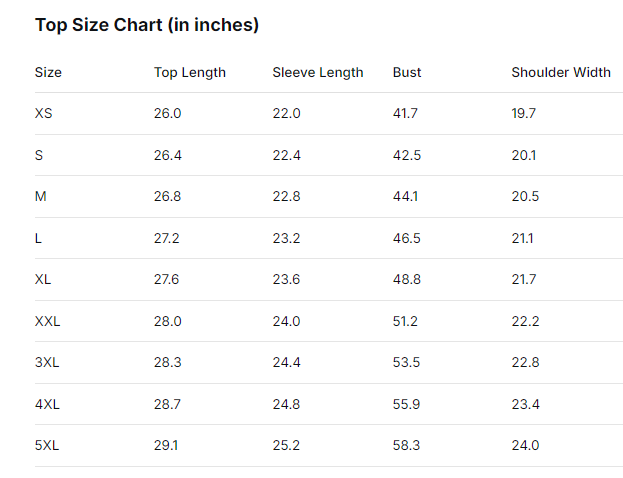
Task: Select the S size row label
Action: click(x=39, y=155)
